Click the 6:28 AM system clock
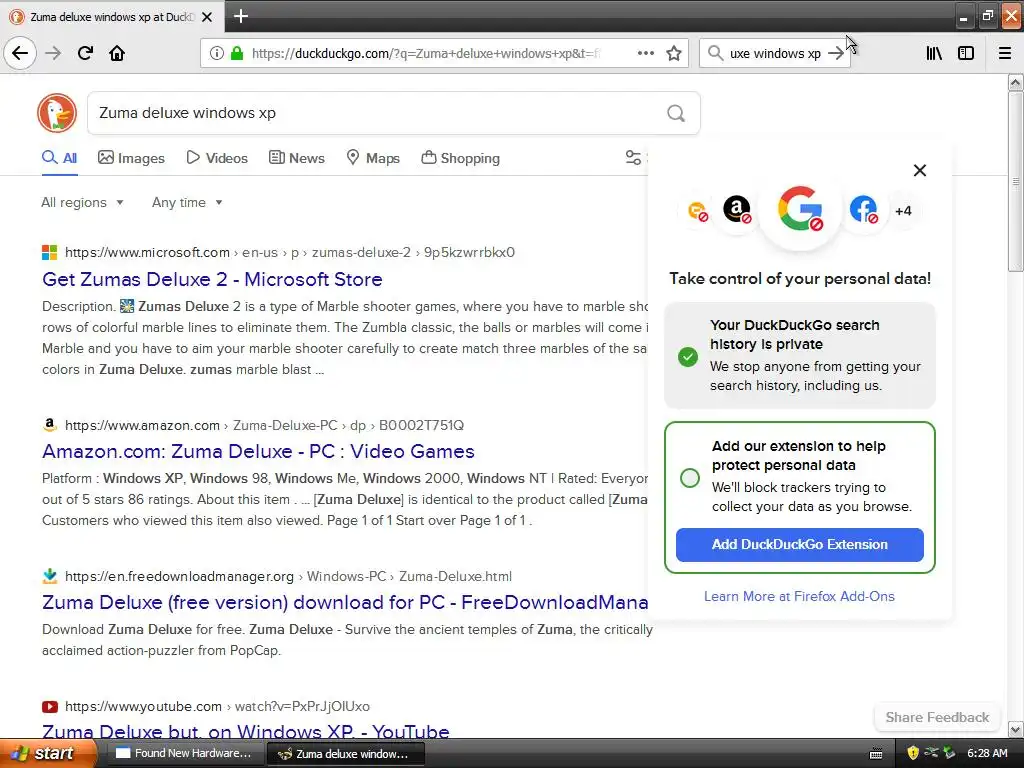The height and width of the screenshot is (768, 1024). [x=987, y=753]
